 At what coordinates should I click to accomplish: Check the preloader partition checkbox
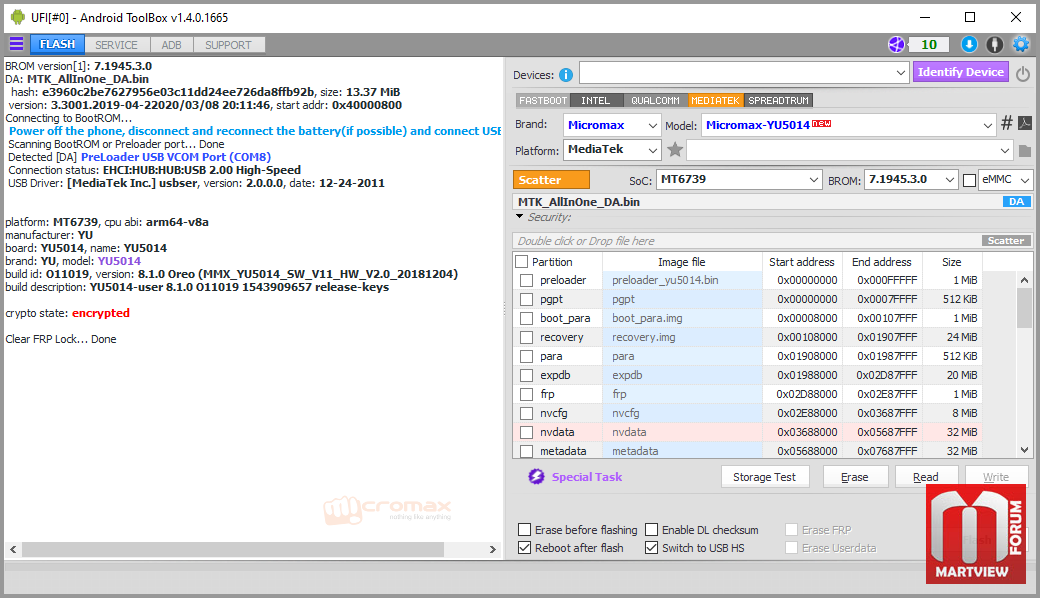(x=527, y=280)
